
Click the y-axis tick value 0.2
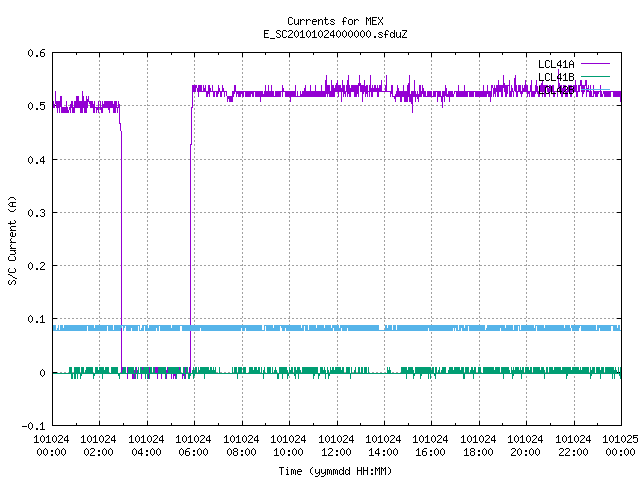click(36, 266)
